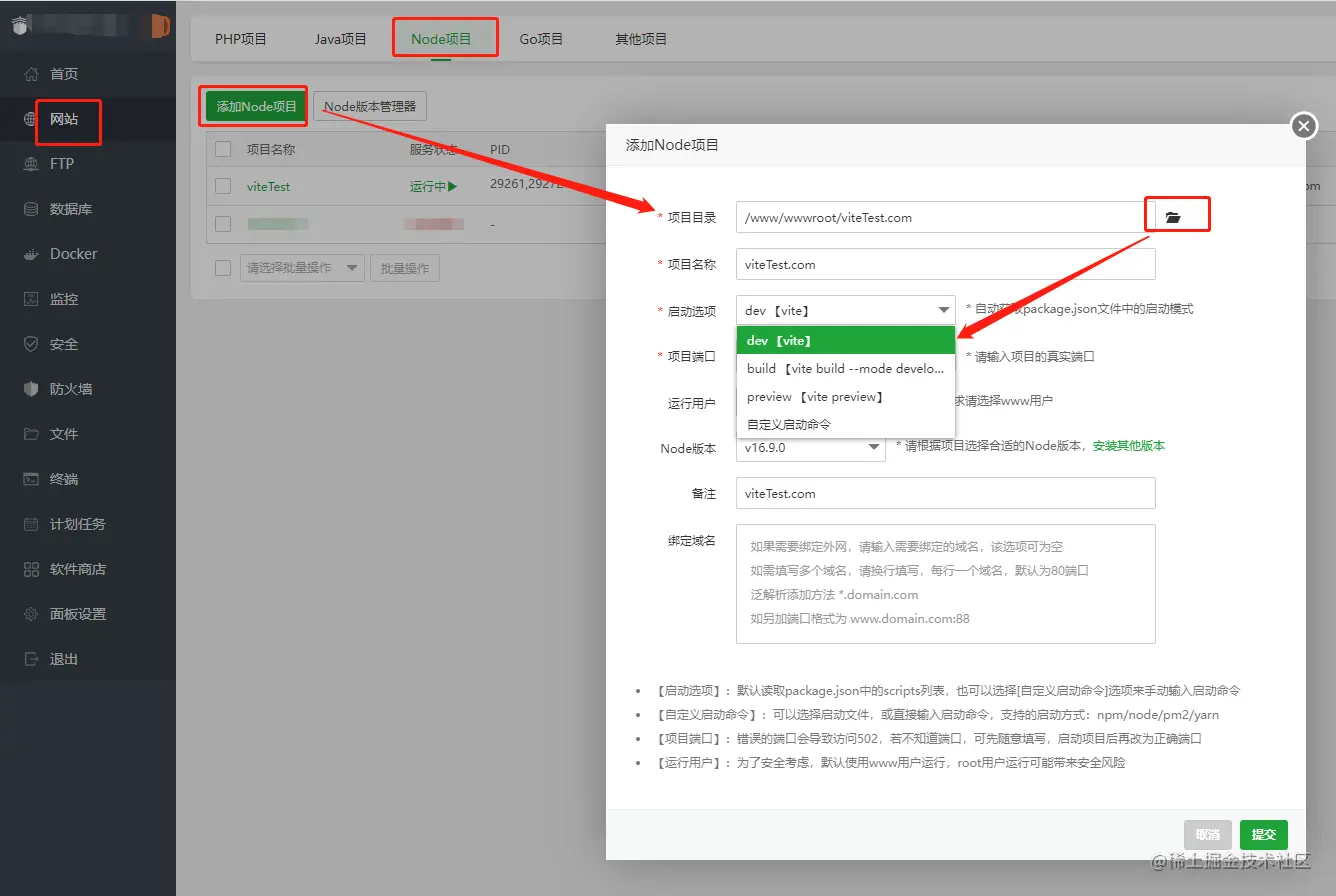Screen dimensions: 1336x896
Task: Click the 备注 input field
Action: click(x=946, y=493)
